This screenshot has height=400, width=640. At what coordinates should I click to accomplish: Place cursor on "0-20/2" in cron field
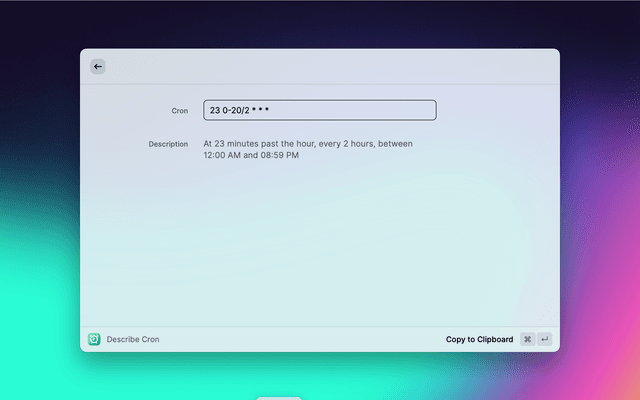click(x=236, y=110)
